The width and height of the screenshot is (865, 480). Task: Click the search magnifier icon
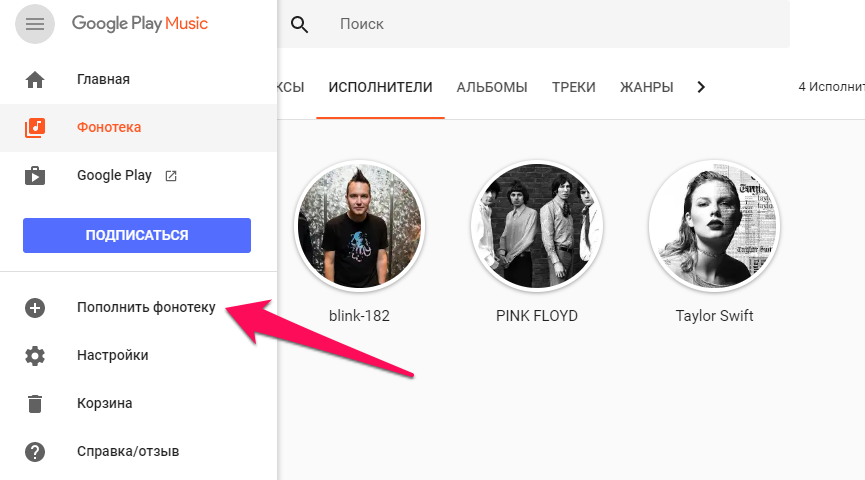tap(300, 24)
